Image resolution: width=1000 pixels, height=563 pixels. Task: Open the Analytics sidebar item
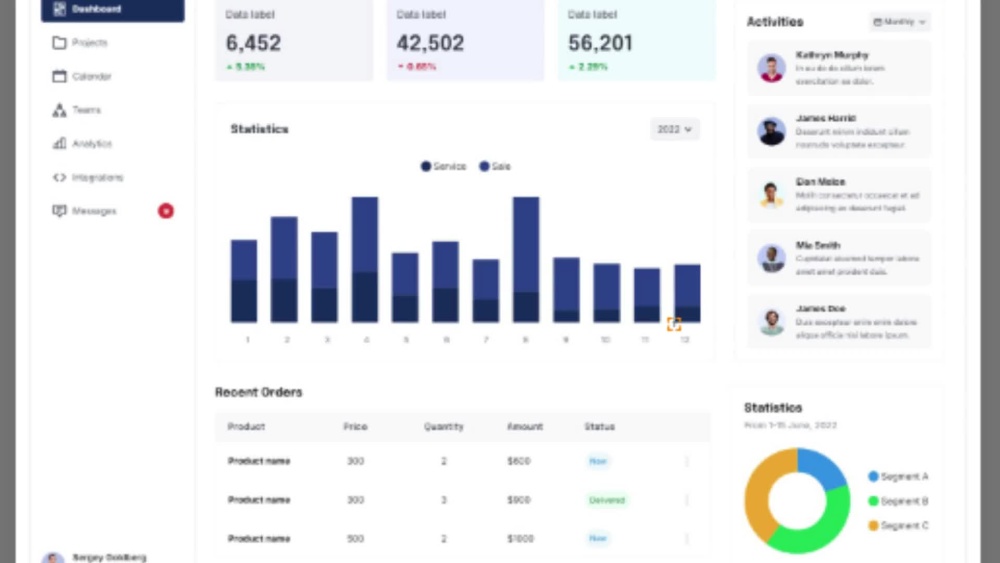pos(113,143)
